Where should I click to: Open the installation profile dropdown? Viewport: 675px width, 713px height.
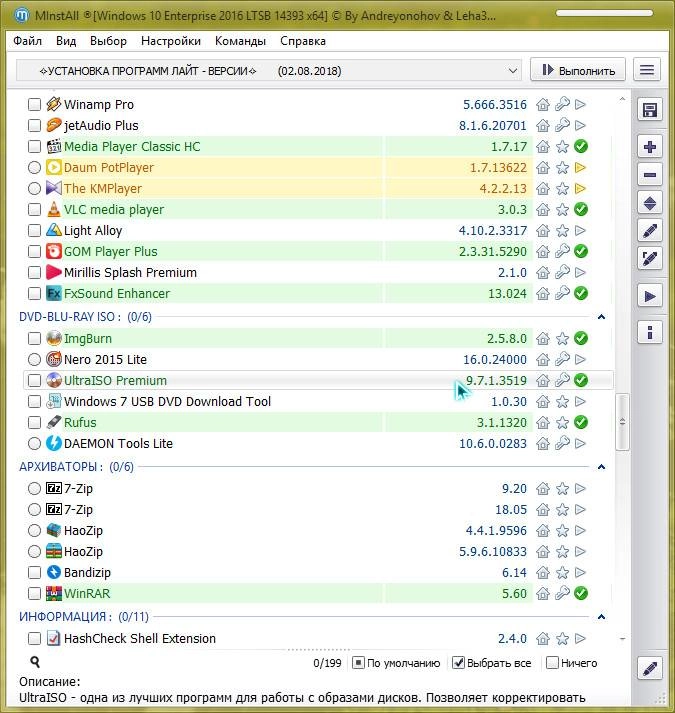pos(268,70)
